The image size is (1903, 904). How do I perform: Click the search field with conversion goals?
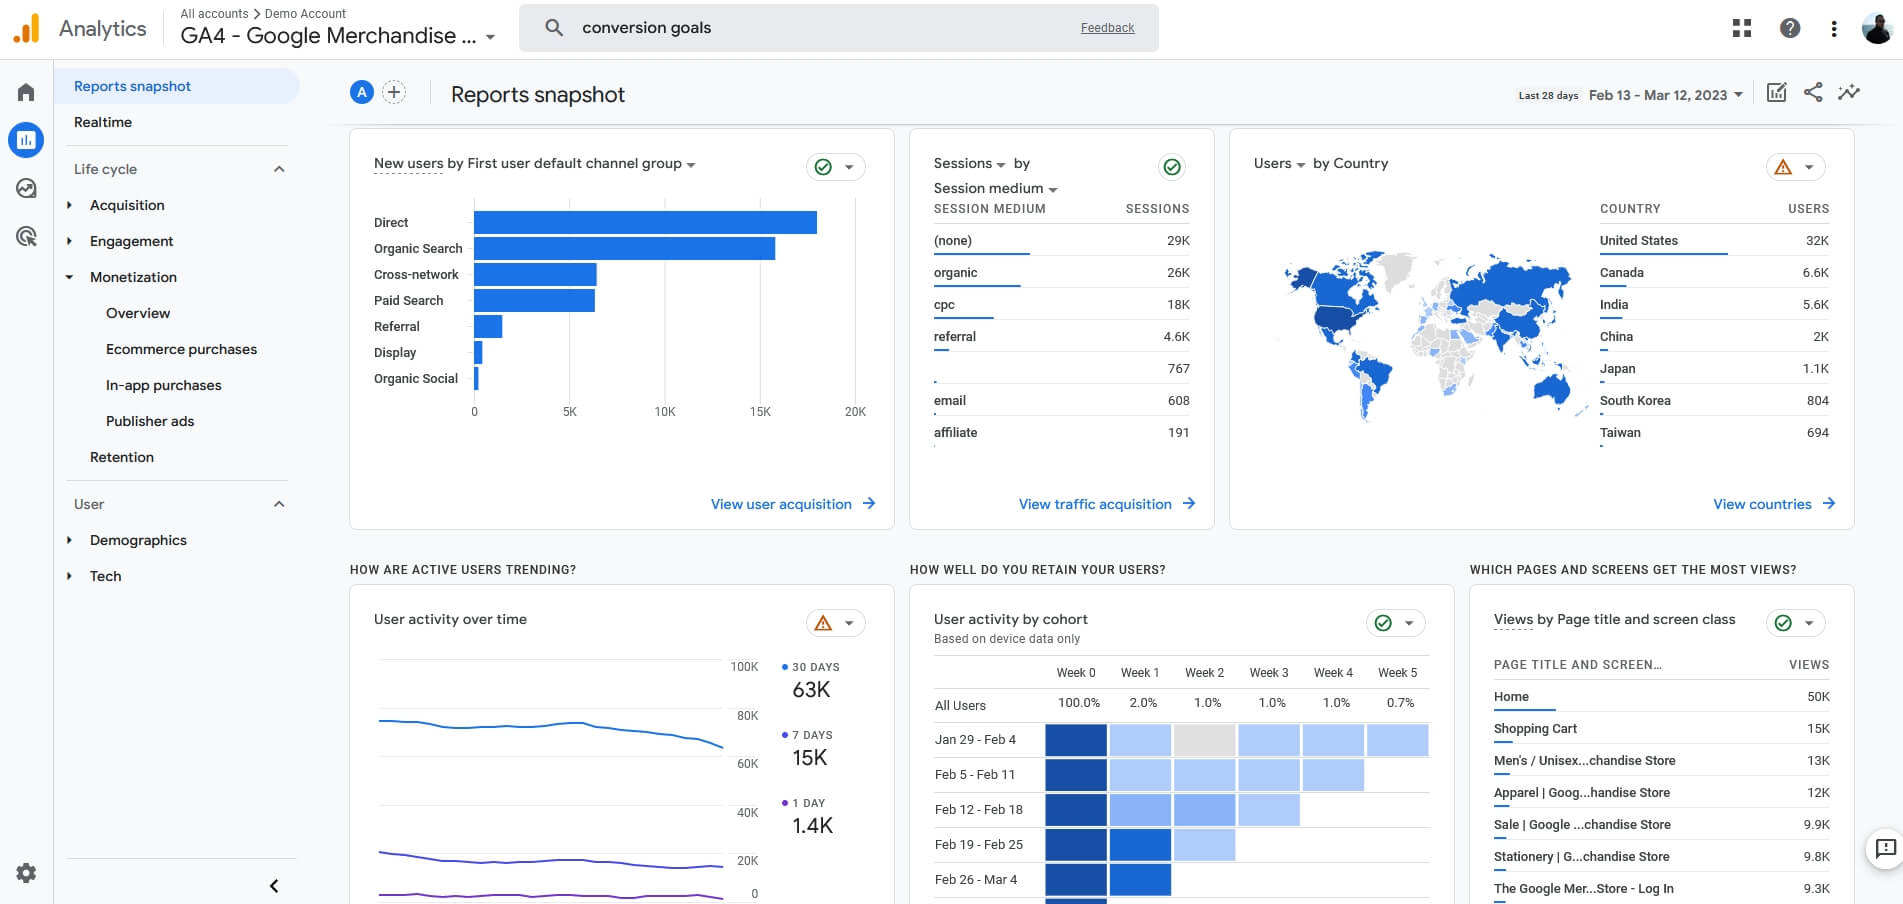point(838,28)
